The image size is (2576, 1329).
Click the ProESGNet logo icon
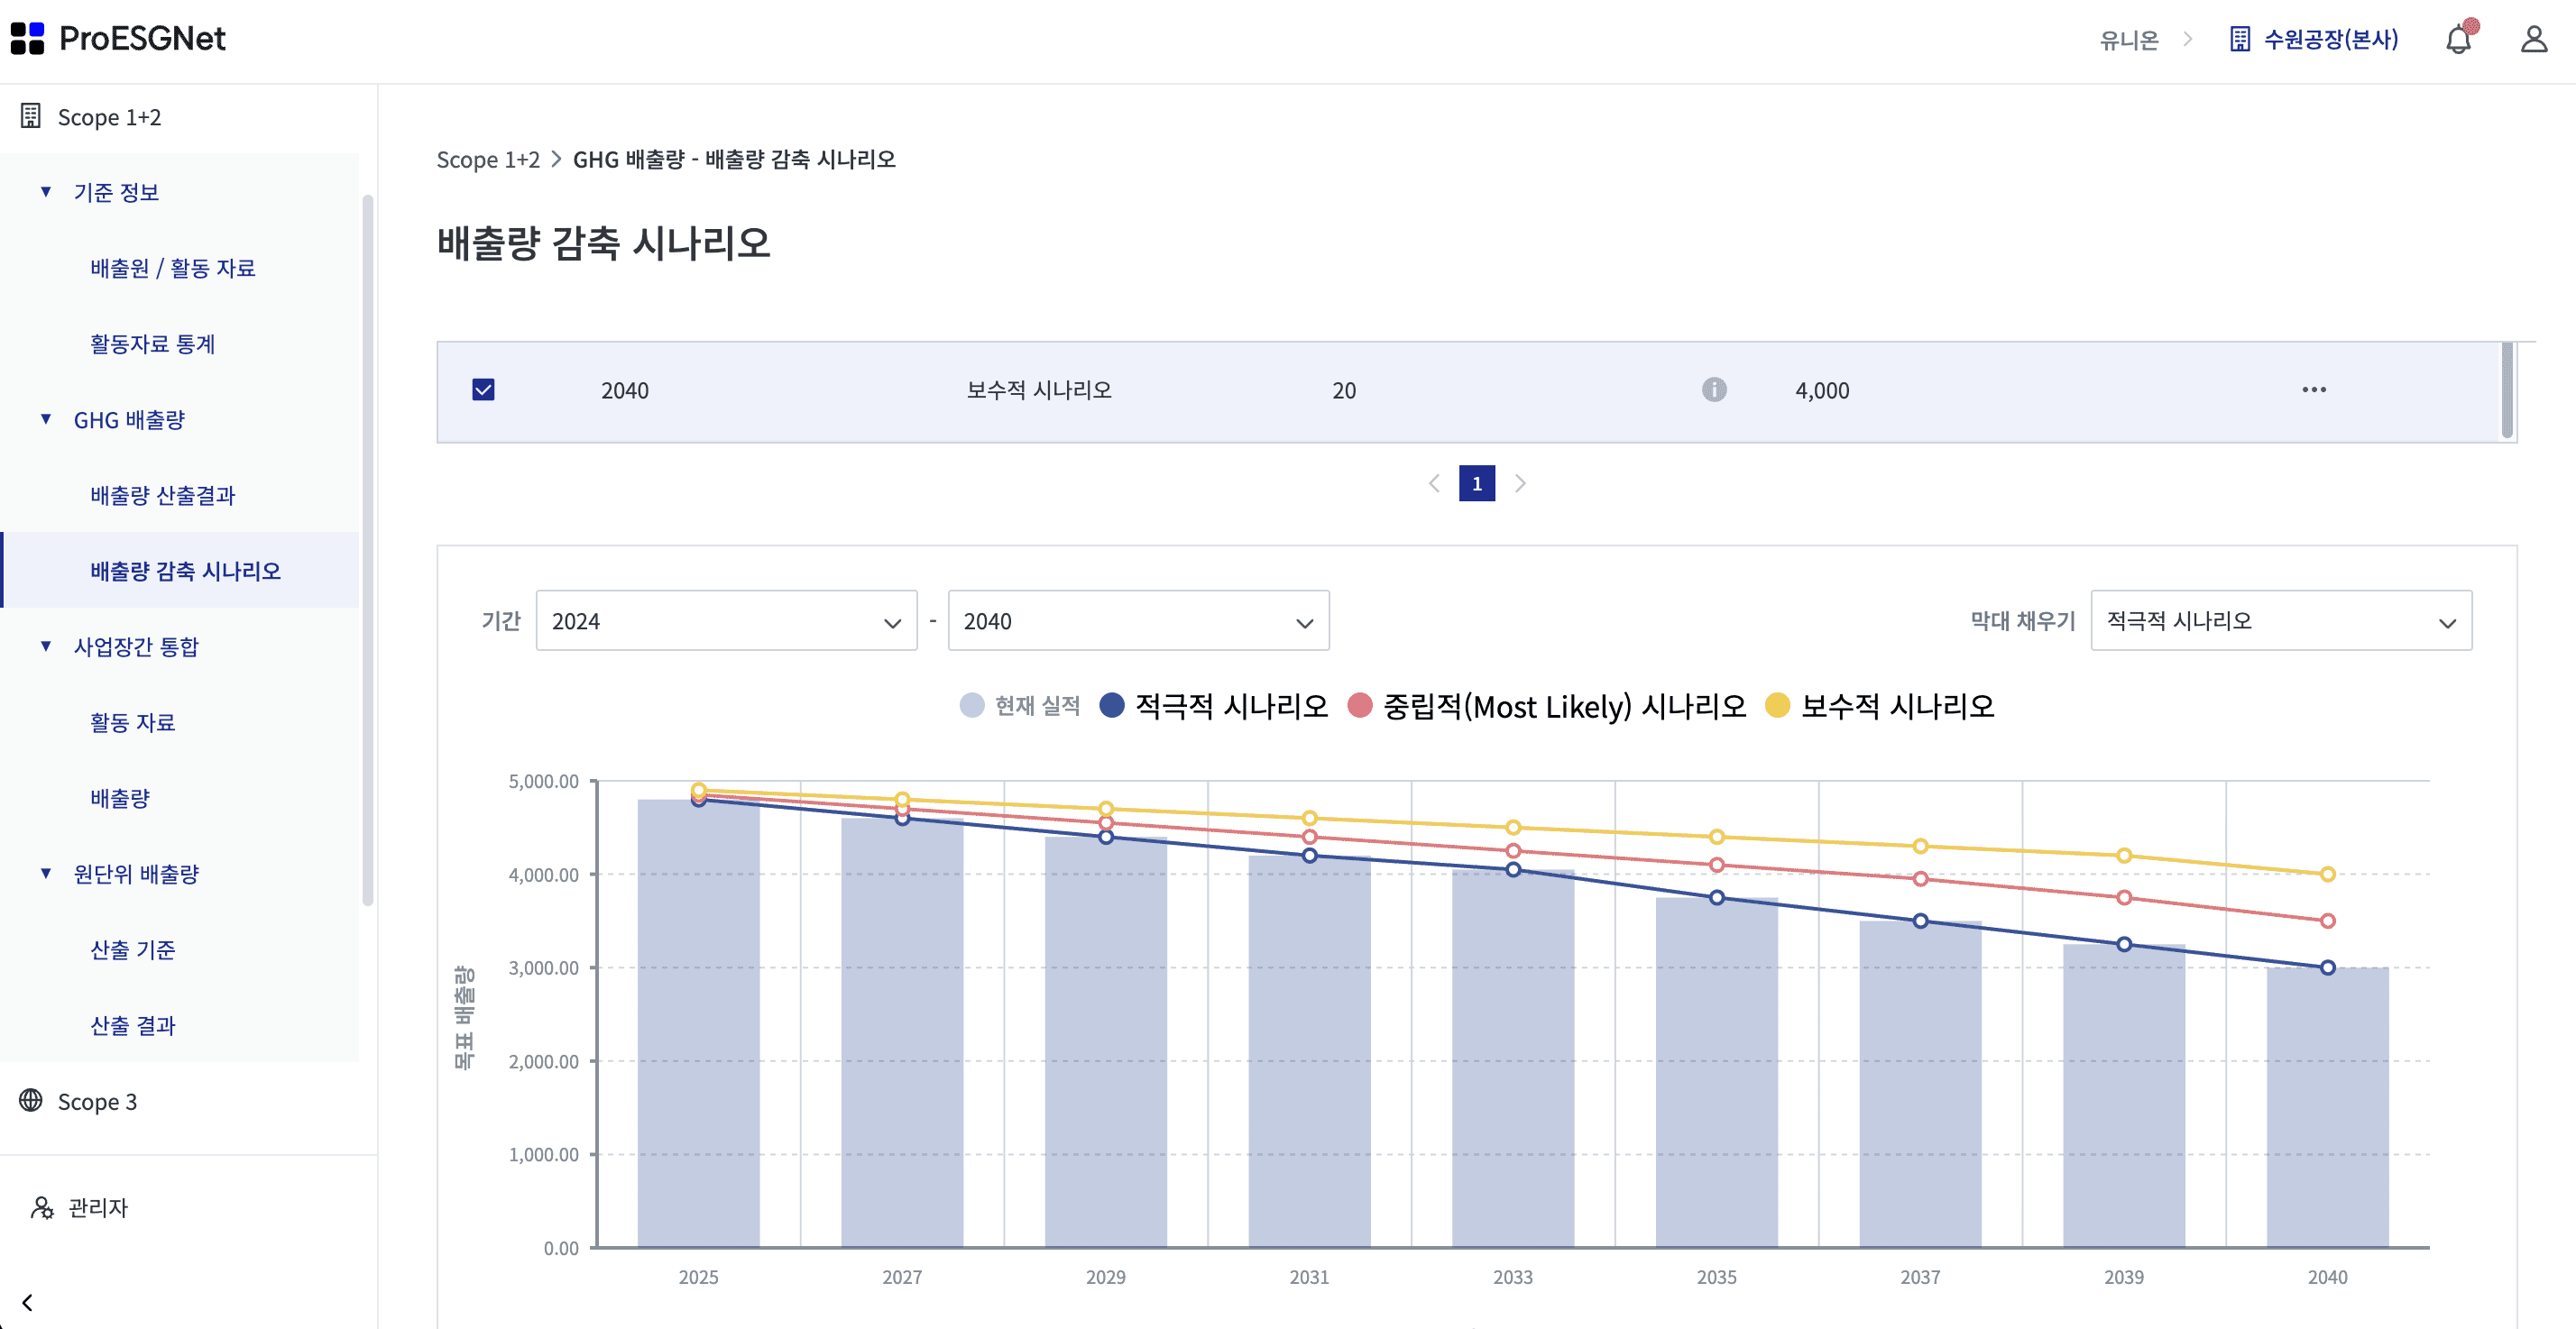[x=28, y=38]
